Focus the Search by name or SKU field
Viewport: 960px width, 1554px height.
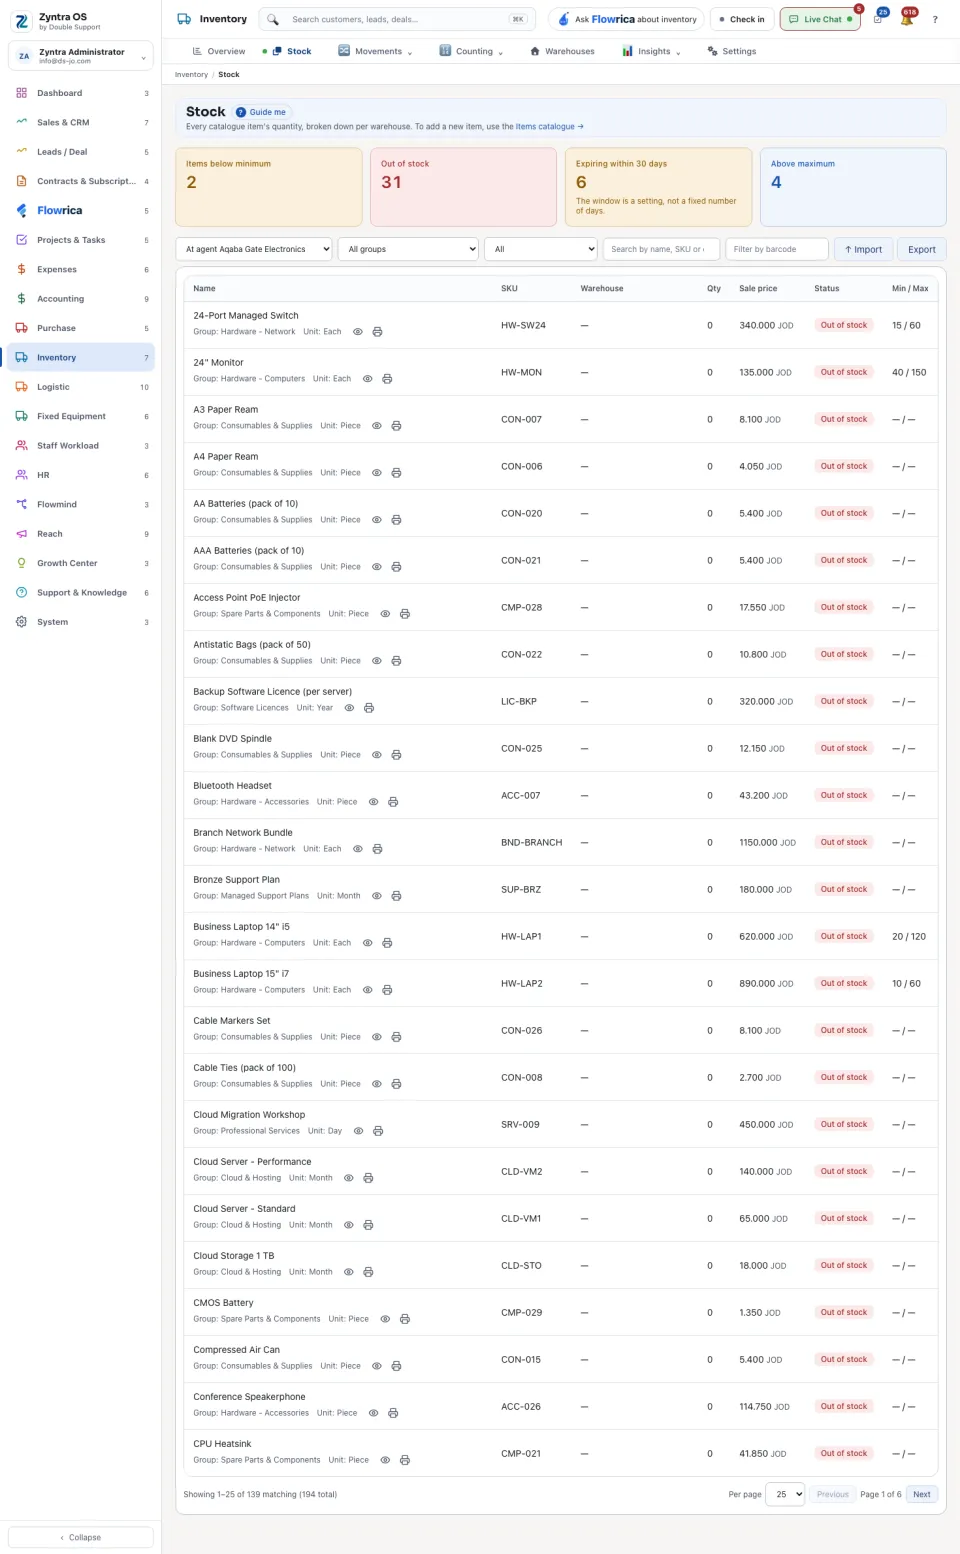point(661,249)
